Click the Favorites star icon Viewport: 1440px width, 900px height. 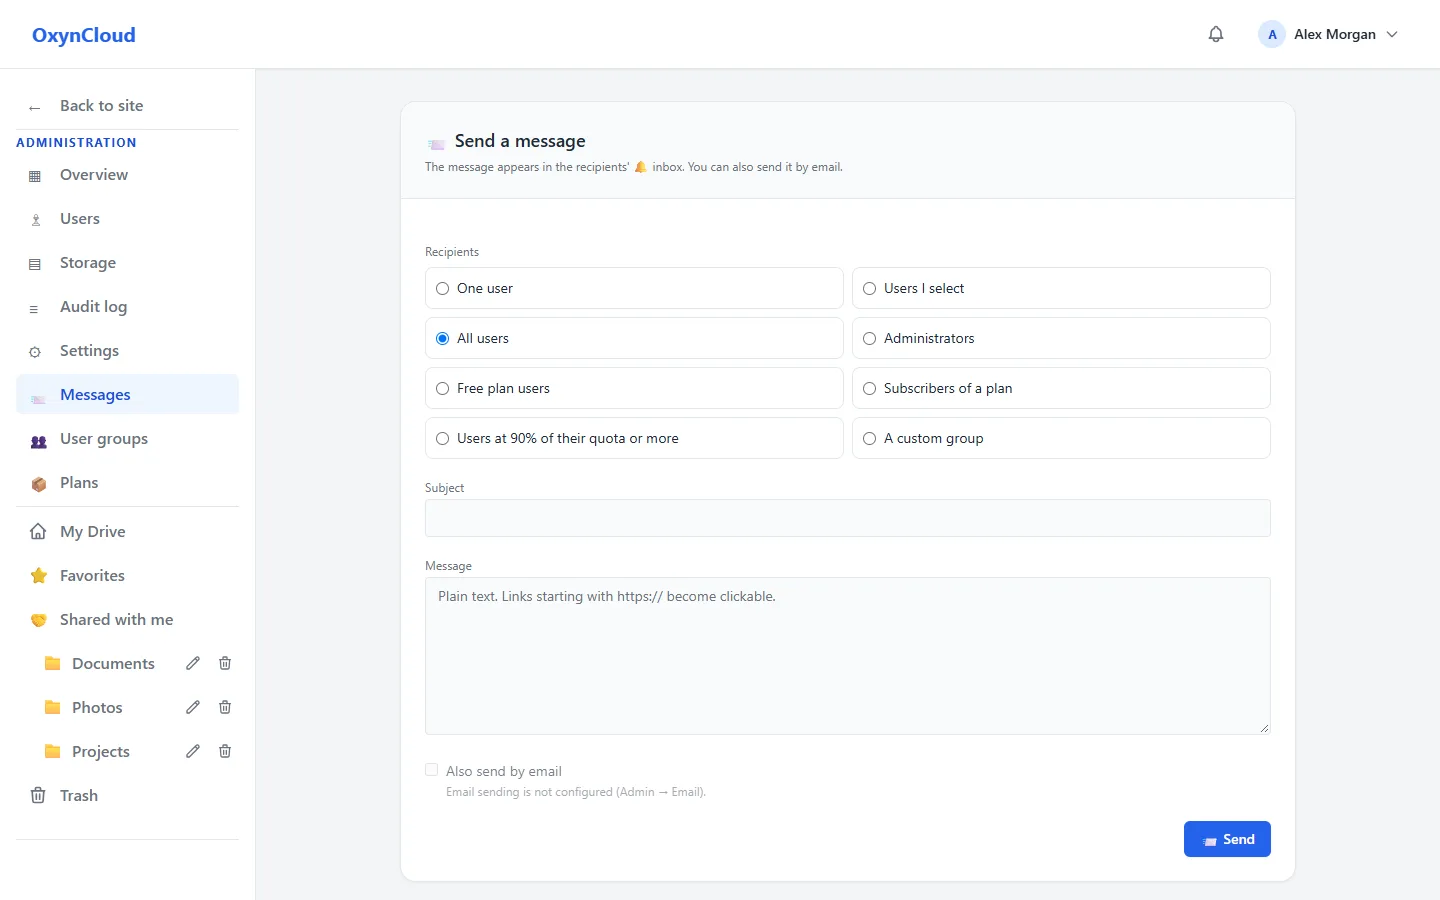click(39, 575)
